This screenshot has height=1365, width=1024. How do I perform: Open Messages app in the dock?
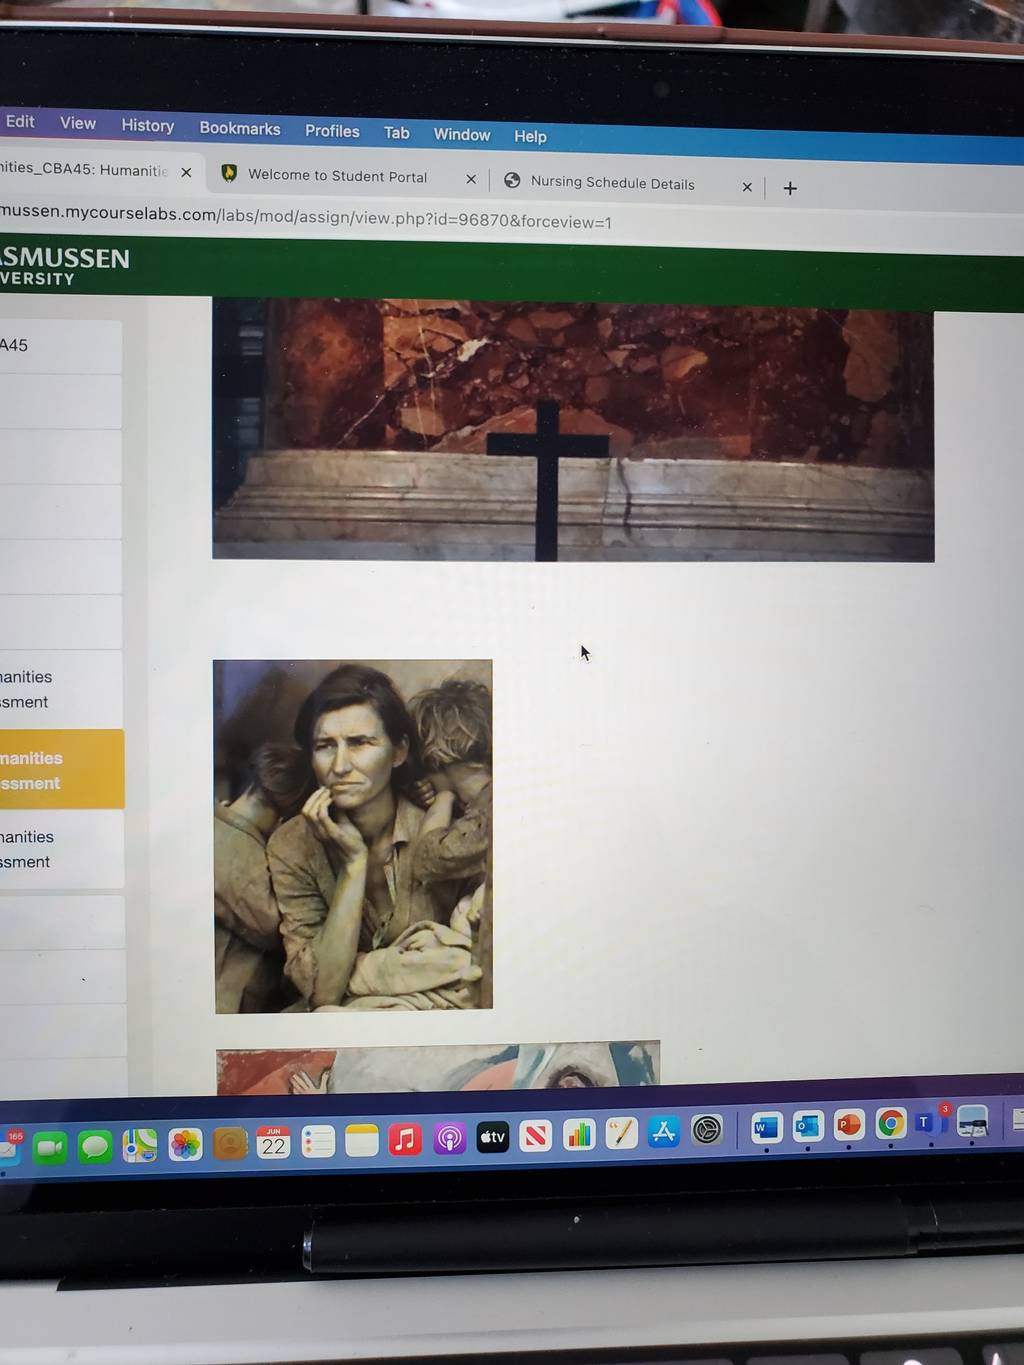(x=94, y=1146)
